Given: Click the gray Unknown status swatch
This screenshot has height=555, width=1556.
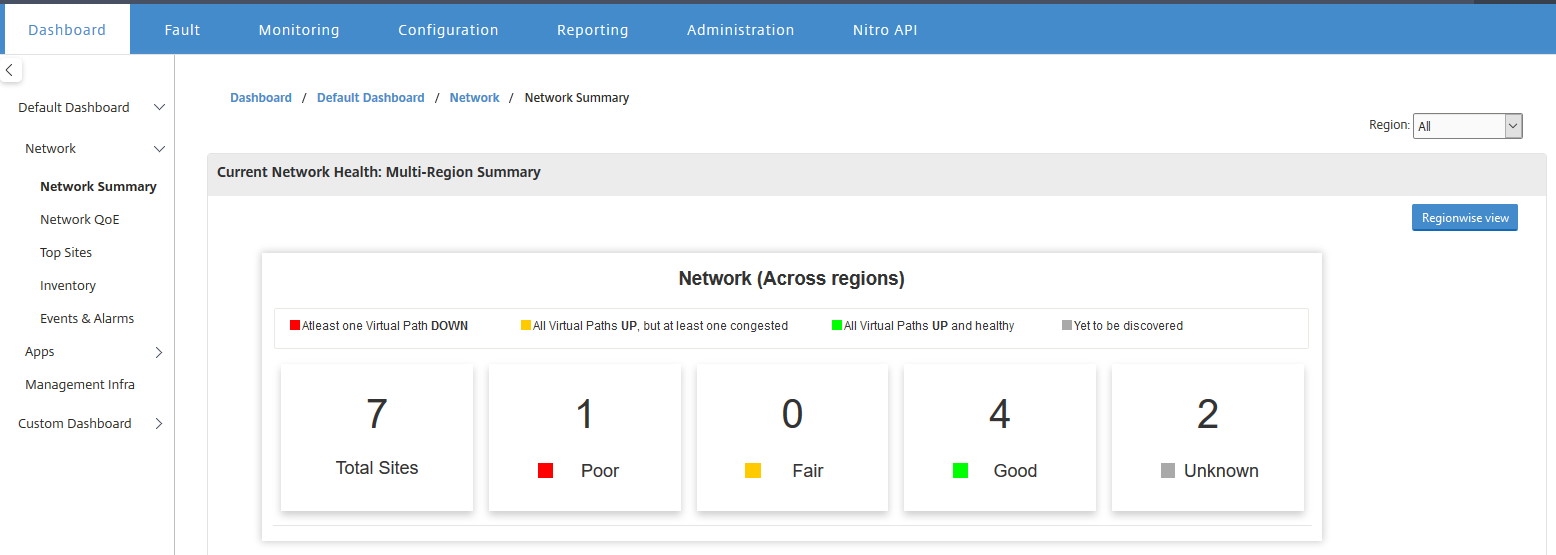Looking at the screenshot, I should [1168, 471].
